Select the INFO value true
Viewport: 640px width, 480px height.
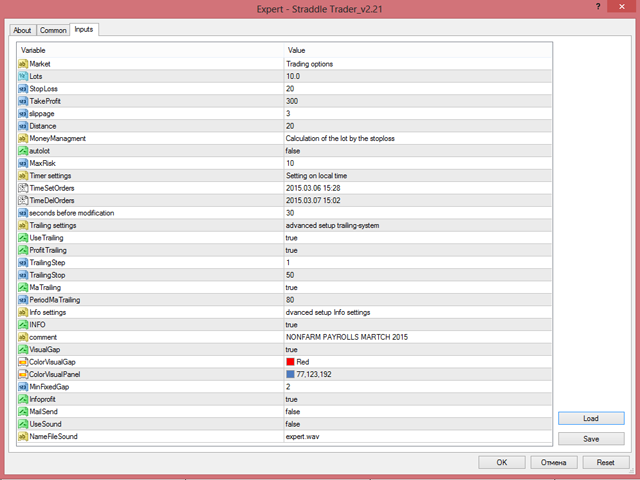(x=291, y=325)
